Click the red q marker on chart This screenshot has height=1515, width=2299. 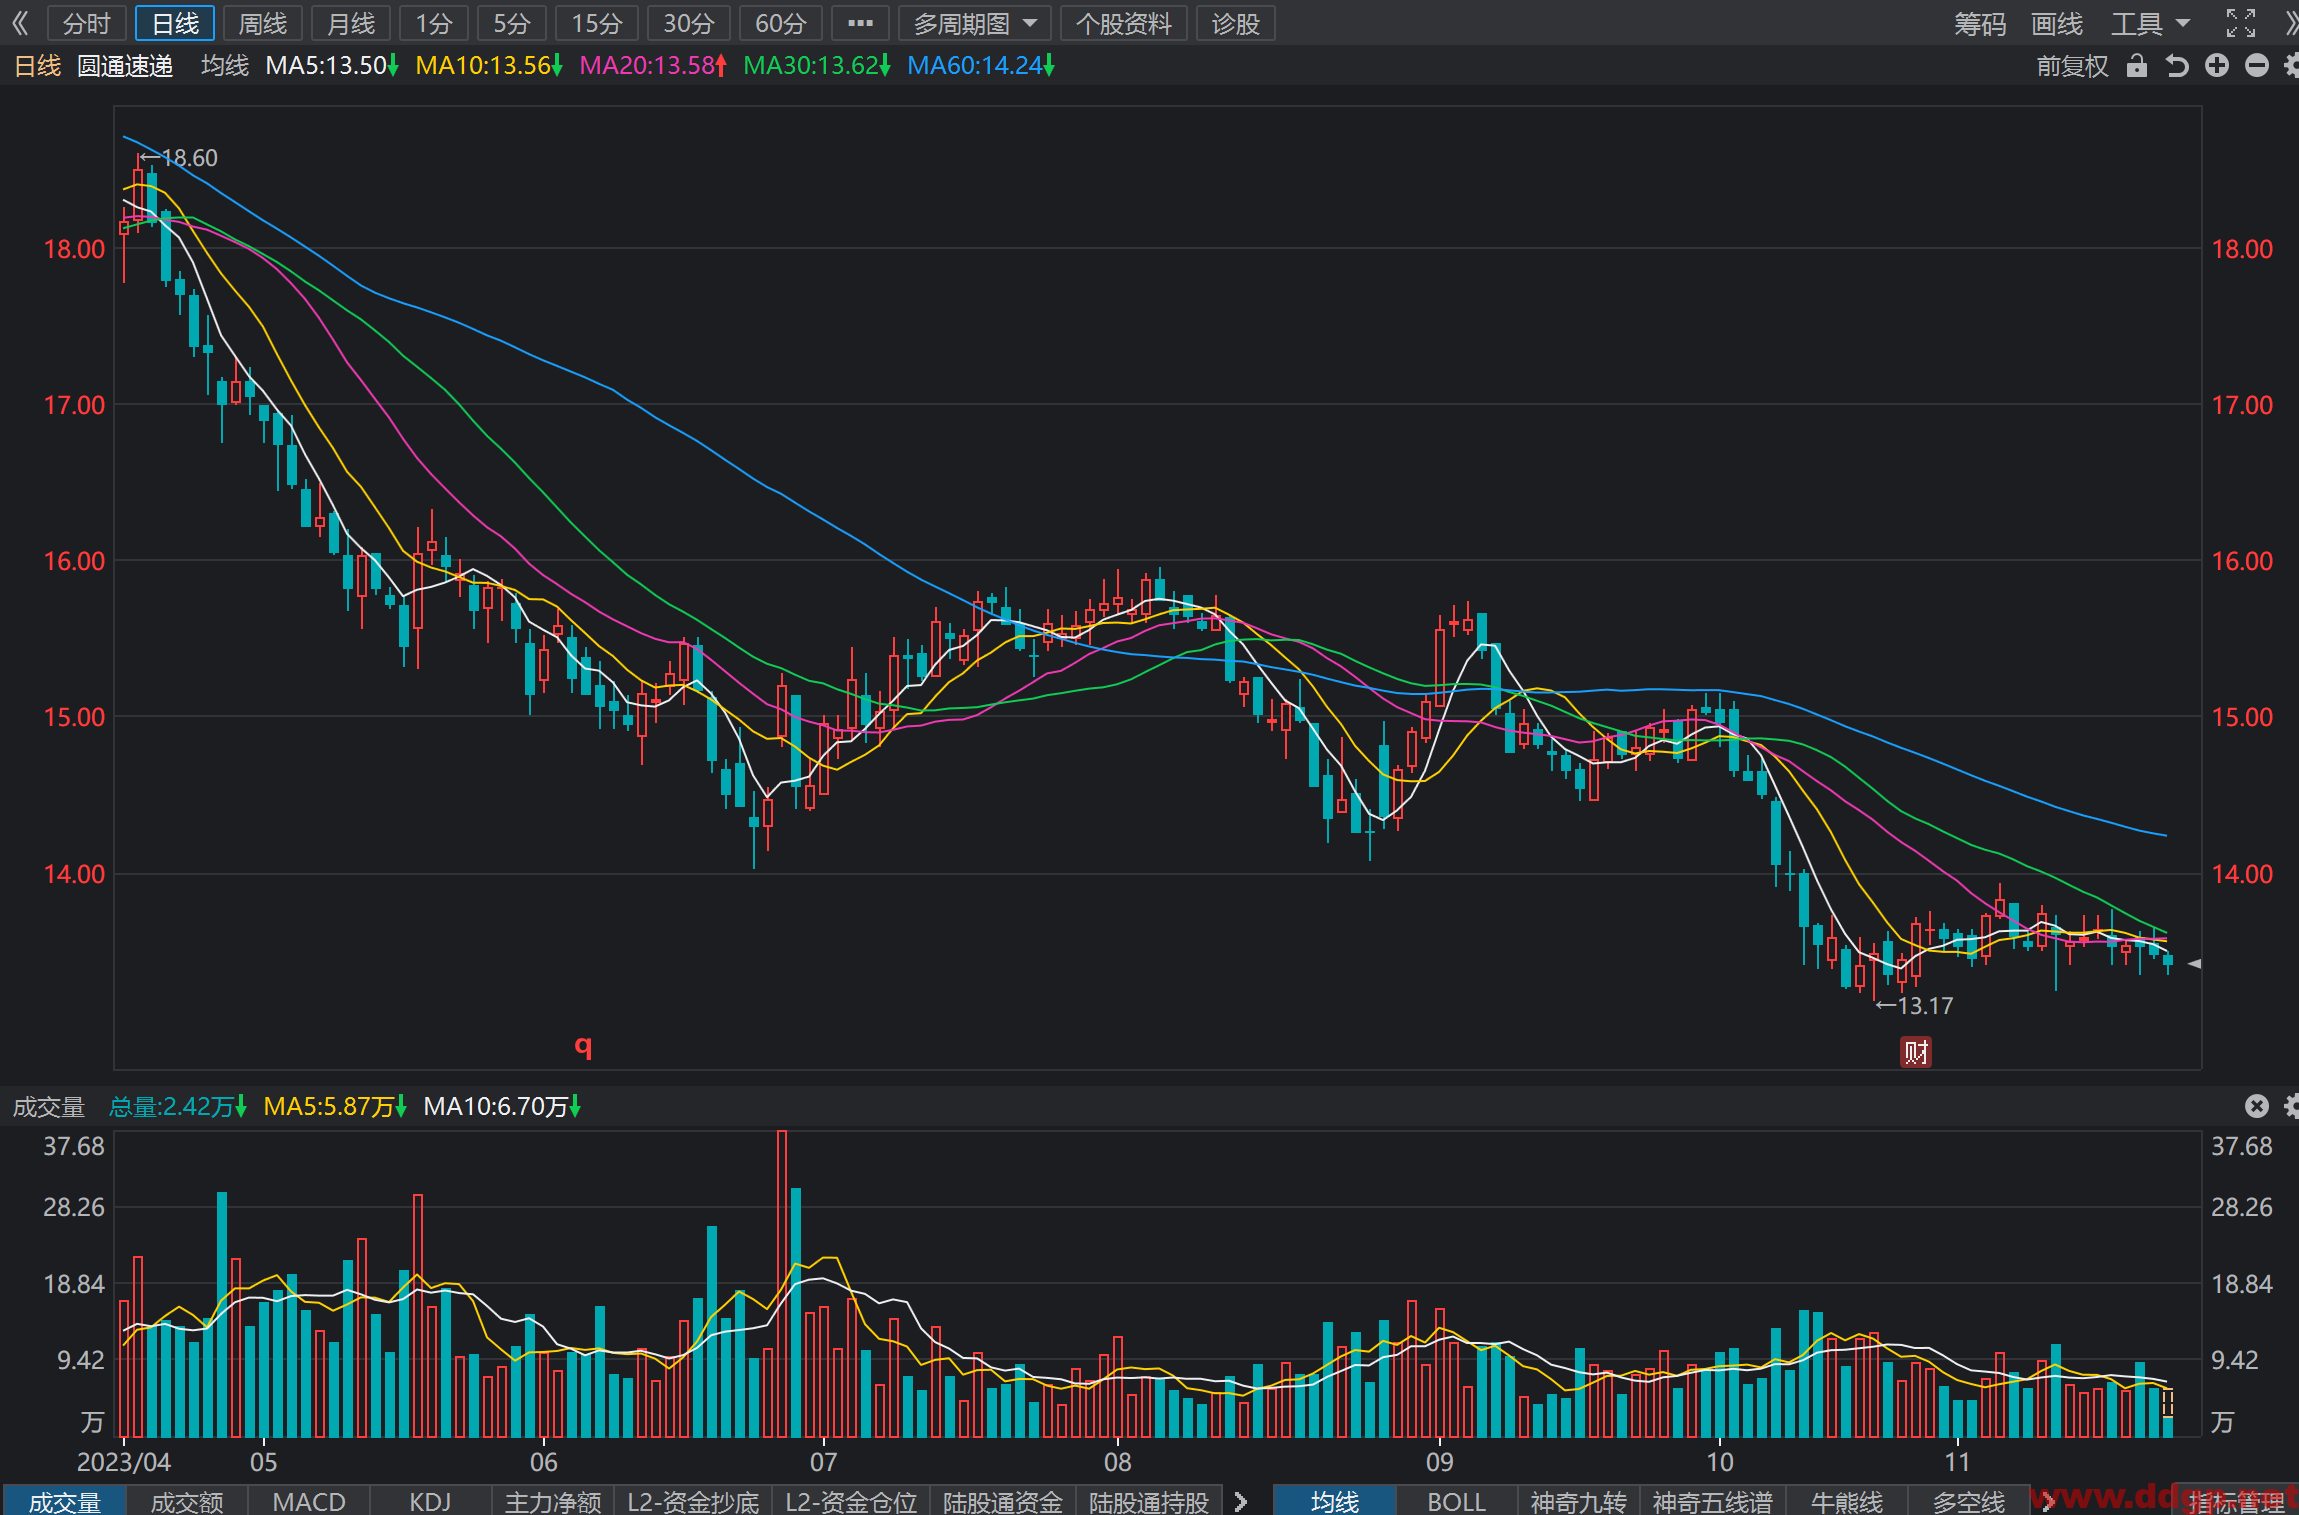coord(583,1046)
